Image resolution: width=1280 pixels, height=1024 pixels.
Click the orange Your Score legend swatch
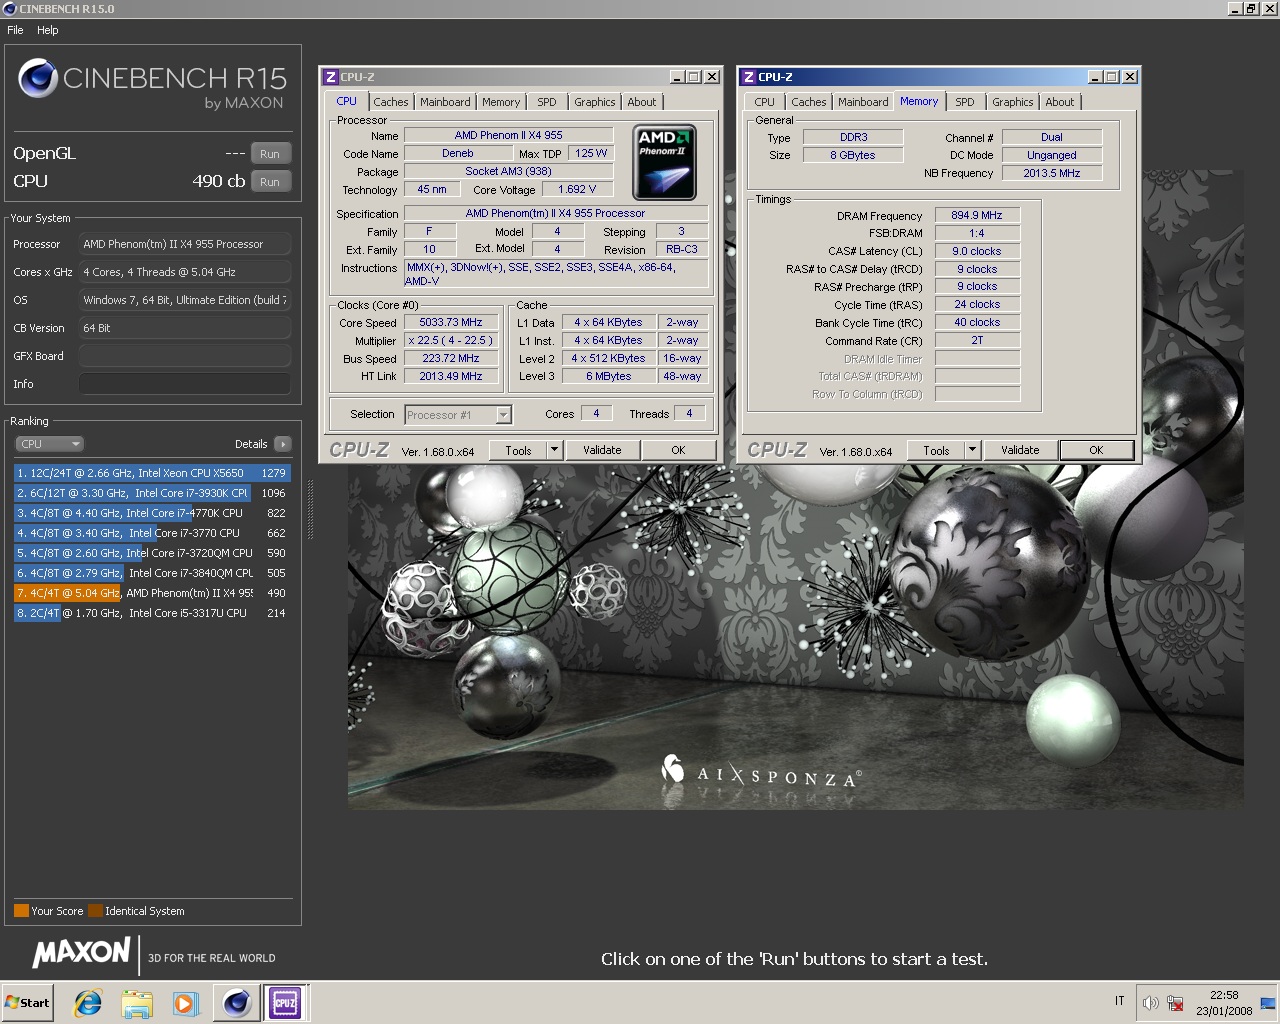pos(21,911)
